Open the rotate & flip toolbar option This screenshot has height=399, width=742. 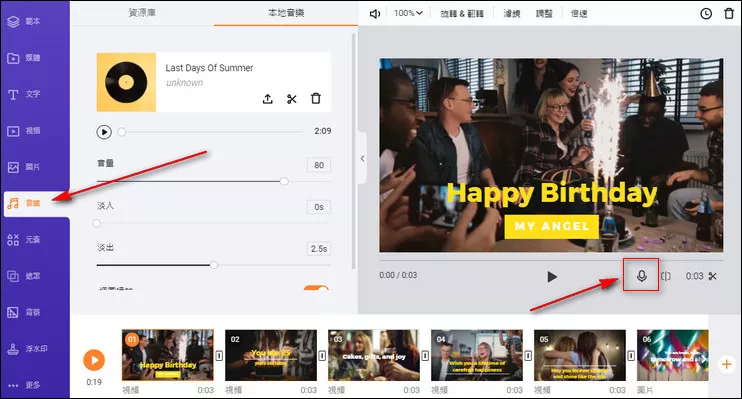[x=462, y=14]
